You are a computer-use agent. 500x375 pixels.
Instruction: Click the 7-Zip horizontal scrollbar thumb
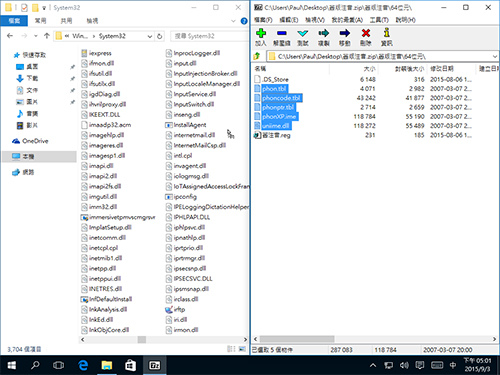(x=297, y=339)
